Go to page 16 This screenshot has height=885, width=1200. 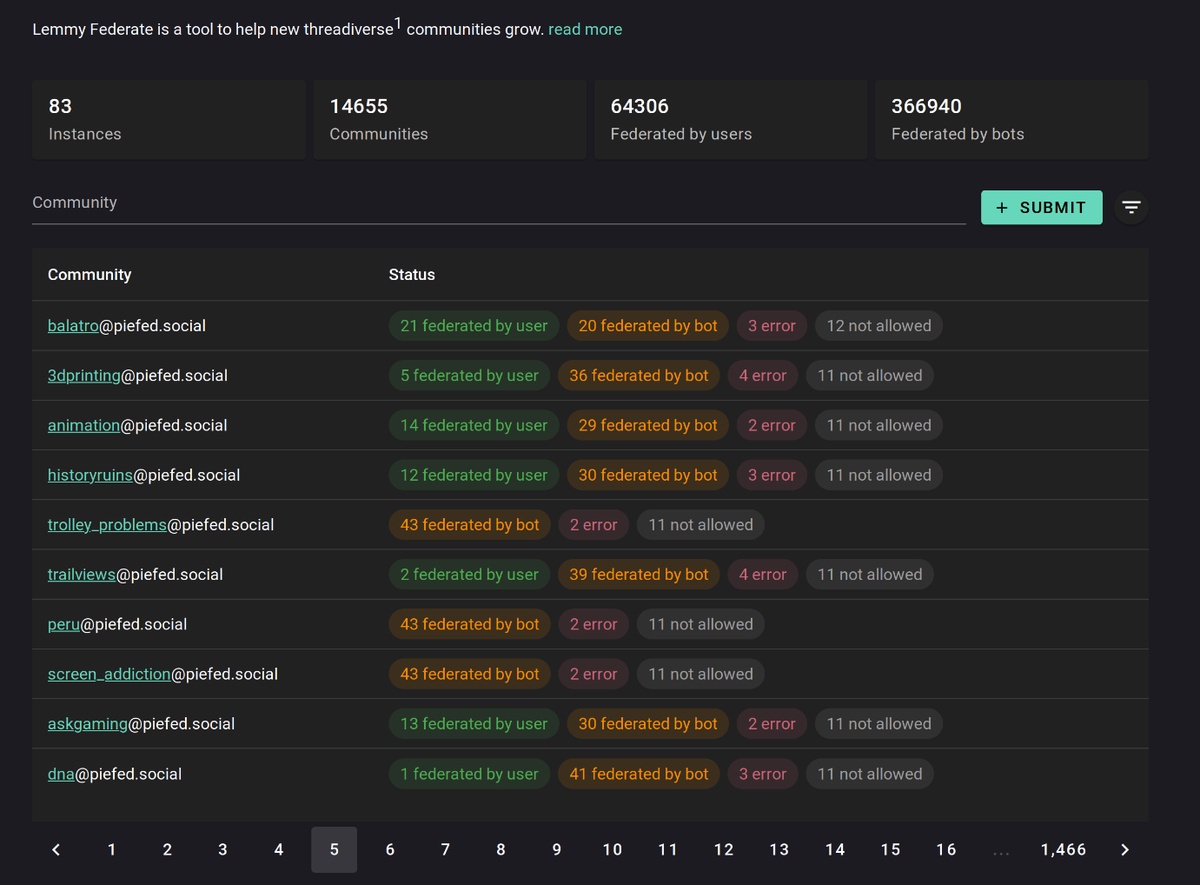point(946,849)
